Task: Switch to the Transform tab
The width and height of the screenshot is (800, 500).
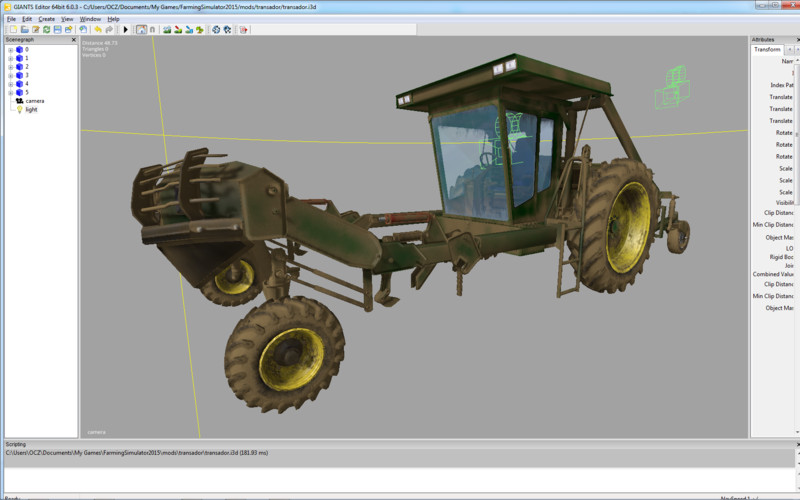Action: tap(767, 49)
